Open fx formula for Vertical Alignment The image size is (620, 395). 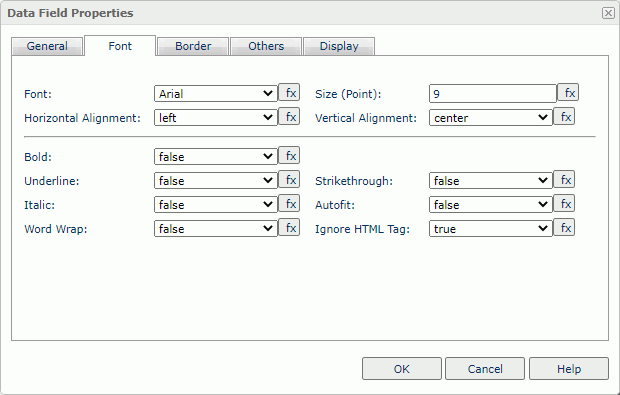click(564, 117)
